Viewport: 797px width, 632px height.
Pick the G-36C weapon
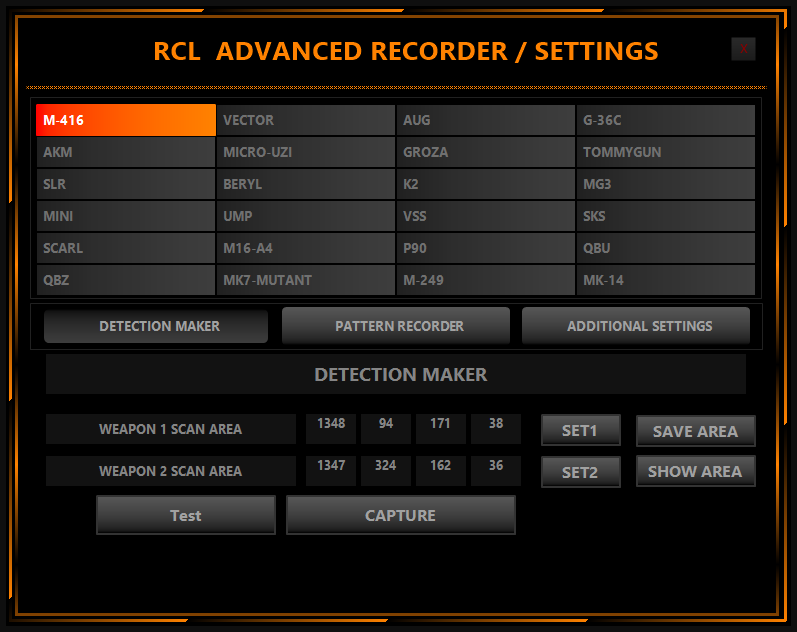click(x=666, y=120)
